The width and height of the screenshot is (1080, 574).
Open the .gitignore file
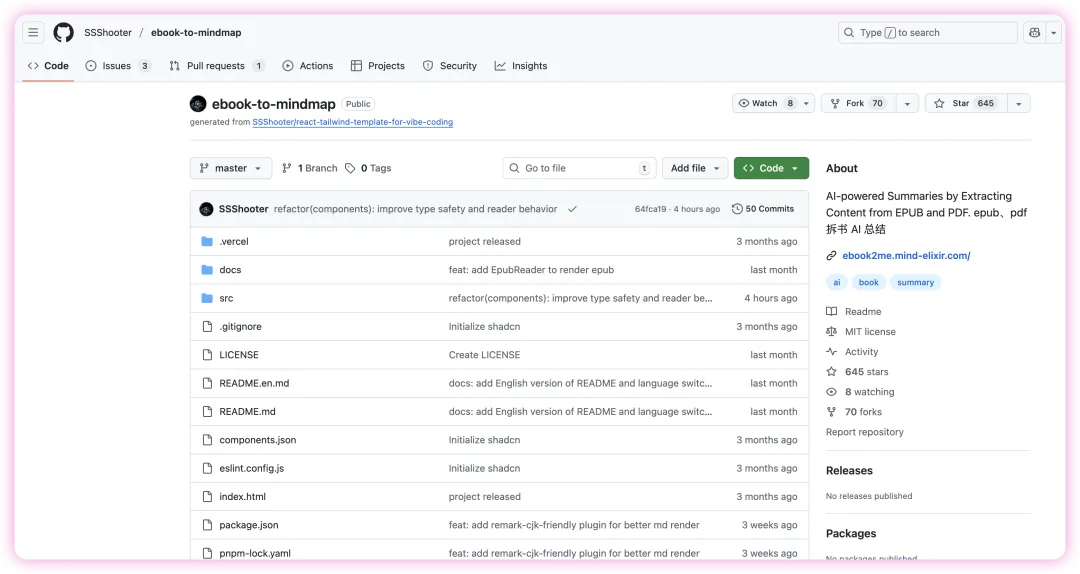(x=240, y=326)
